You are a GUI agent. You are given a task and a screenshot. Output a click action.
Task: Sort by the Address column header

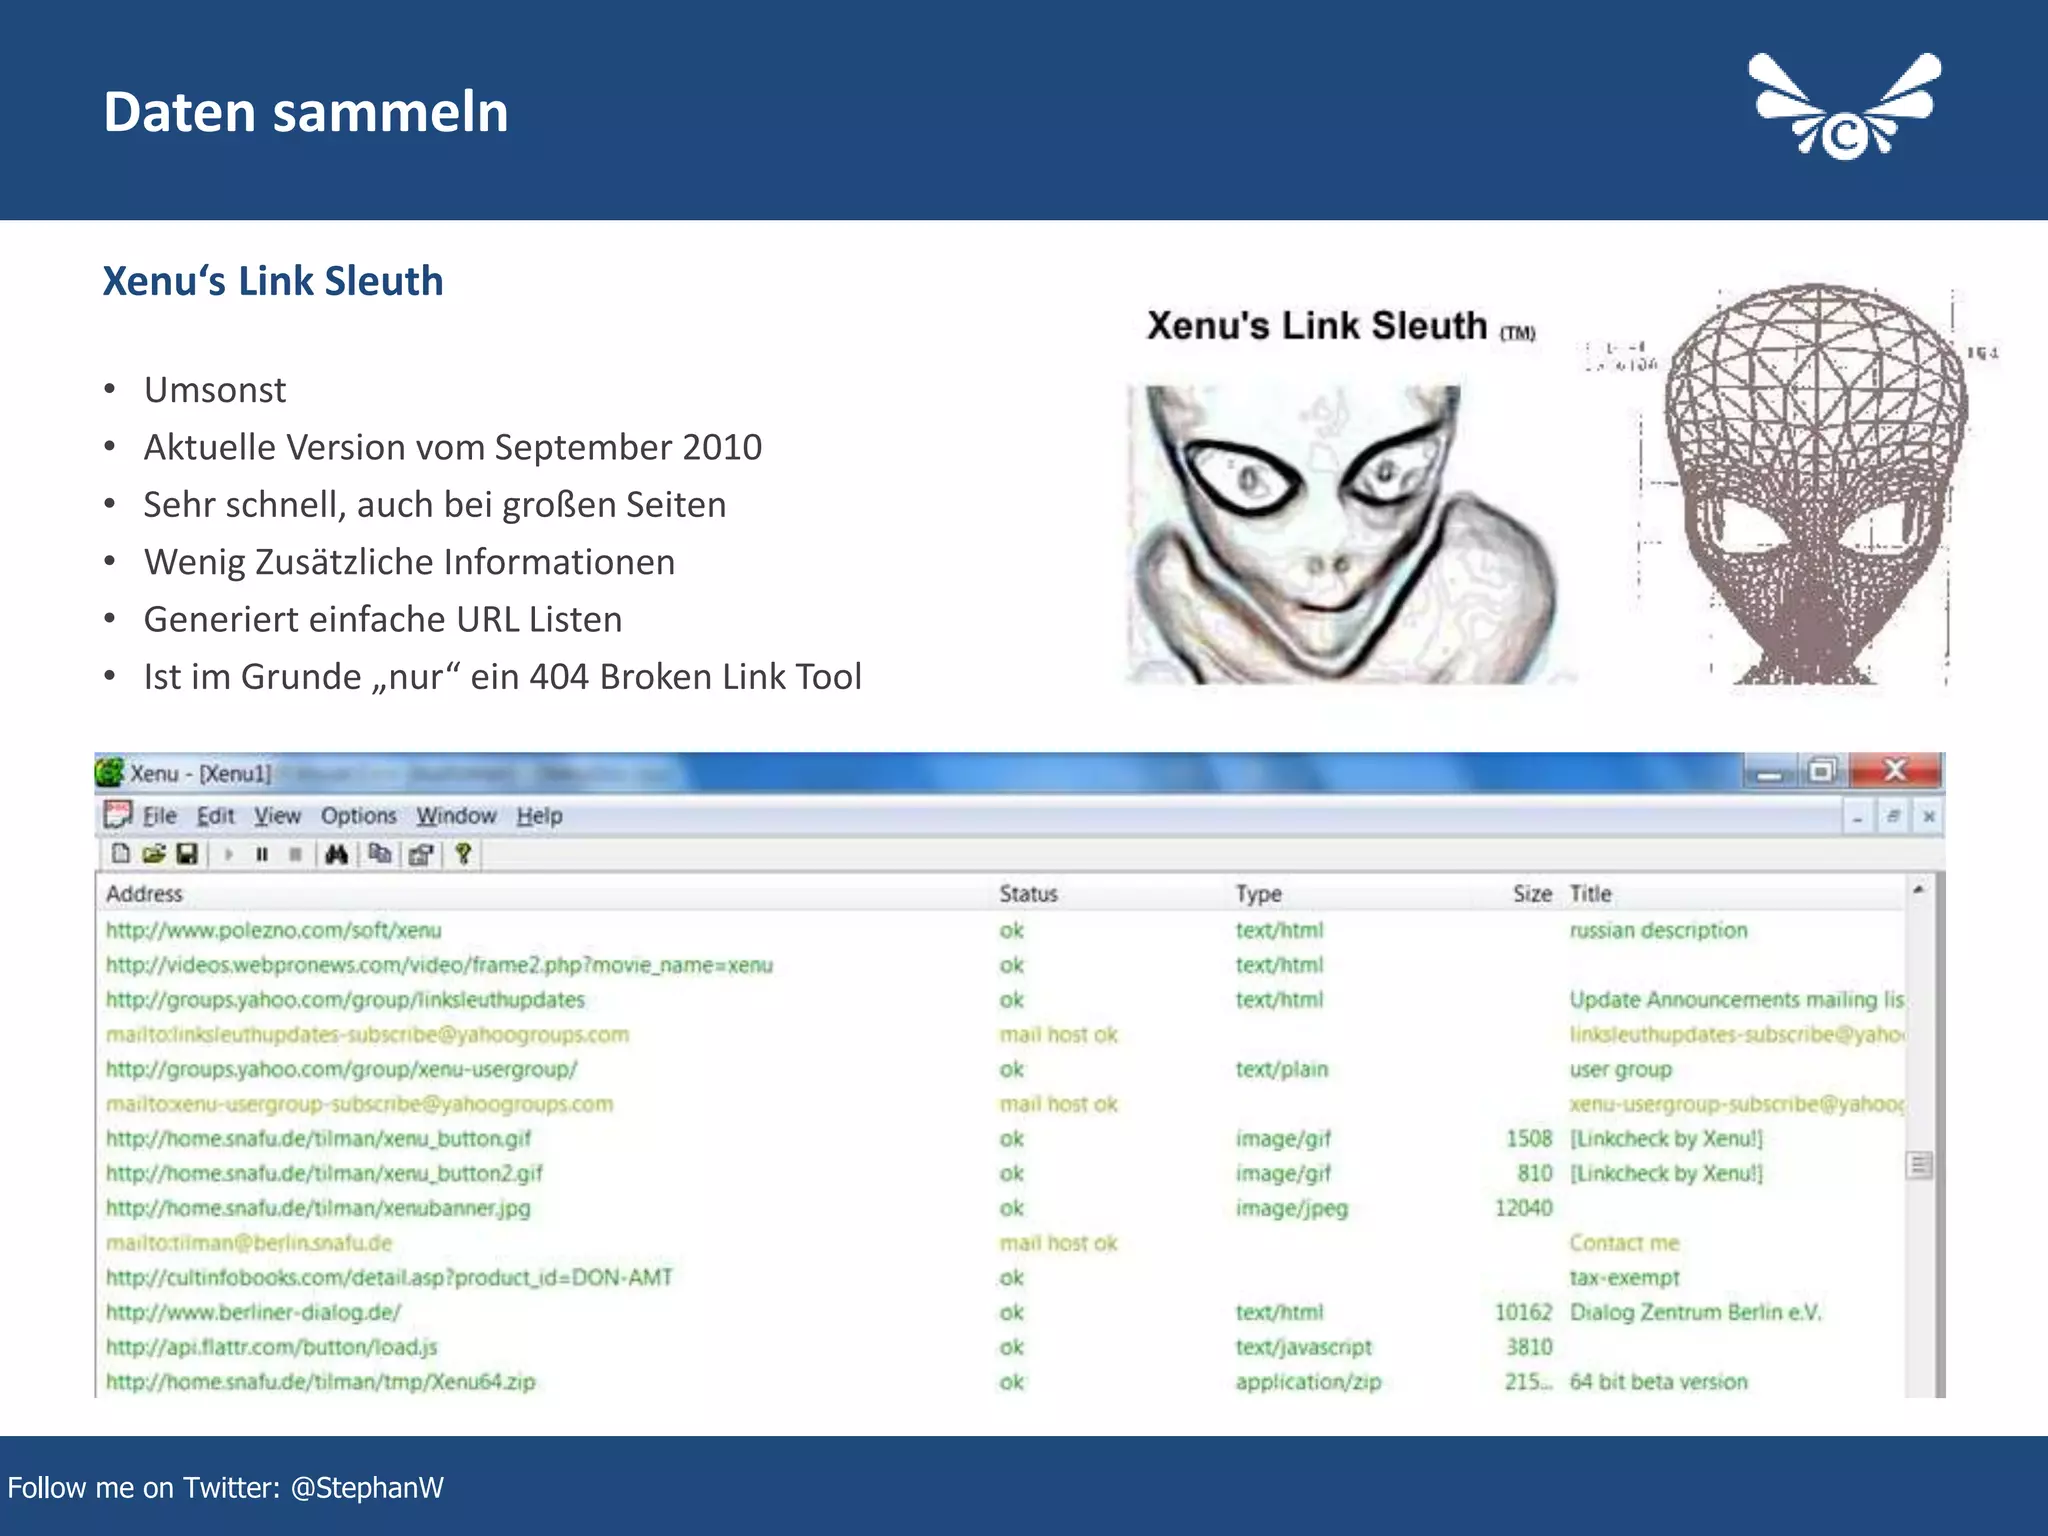click(x=144, y=893)
